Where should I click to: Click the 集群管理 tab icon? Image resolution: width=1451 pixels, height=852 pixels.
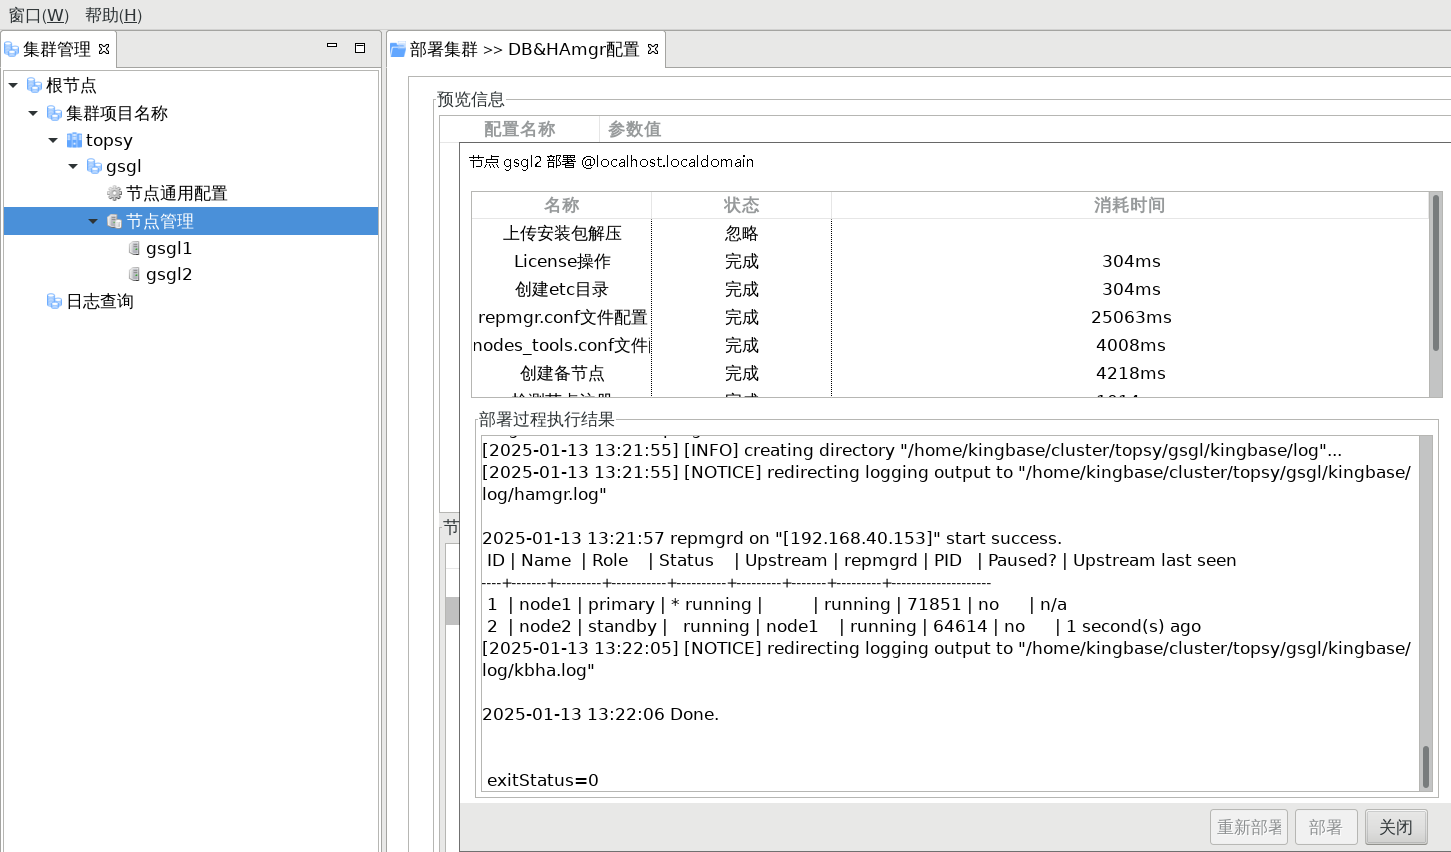coord(12,49)
